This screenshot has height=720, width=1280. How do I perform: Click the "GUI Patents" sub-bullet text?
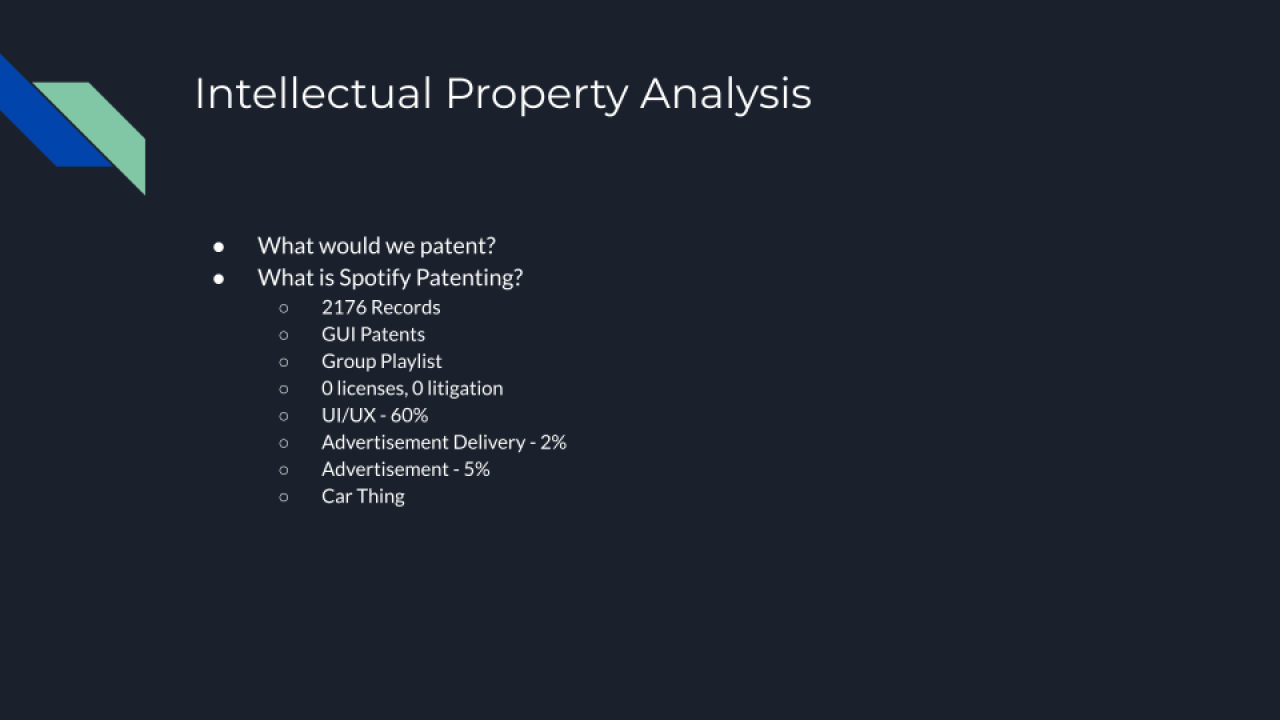click(373, 335)
